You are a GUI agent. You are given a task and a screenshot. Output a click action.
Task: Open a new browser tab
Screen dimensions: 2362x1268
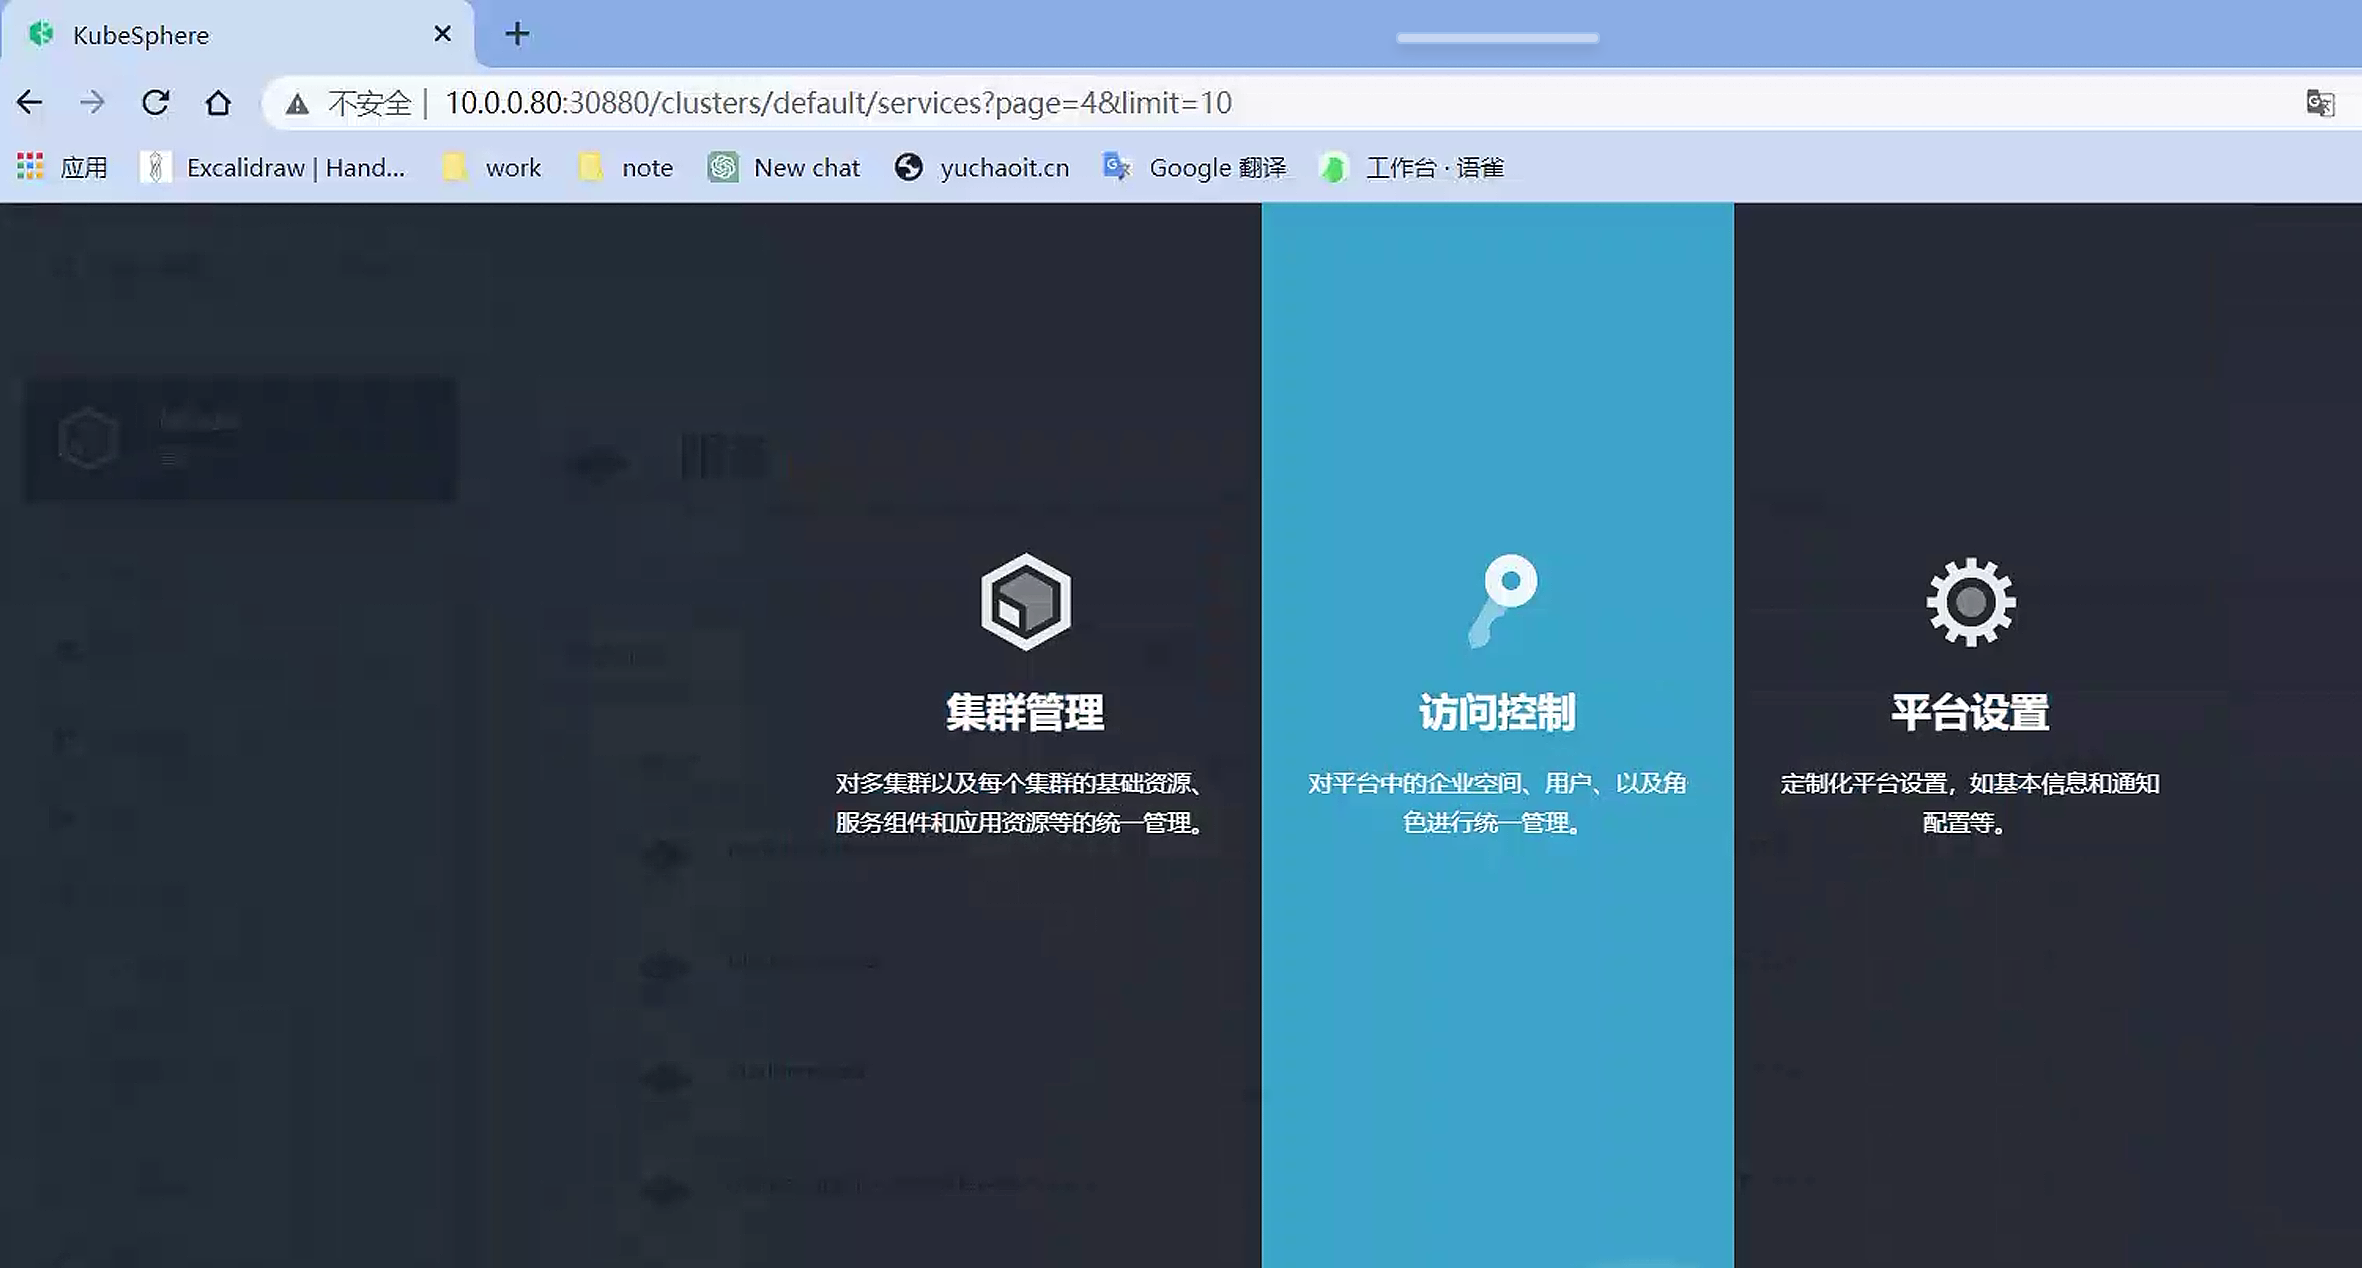click(517, 34)
